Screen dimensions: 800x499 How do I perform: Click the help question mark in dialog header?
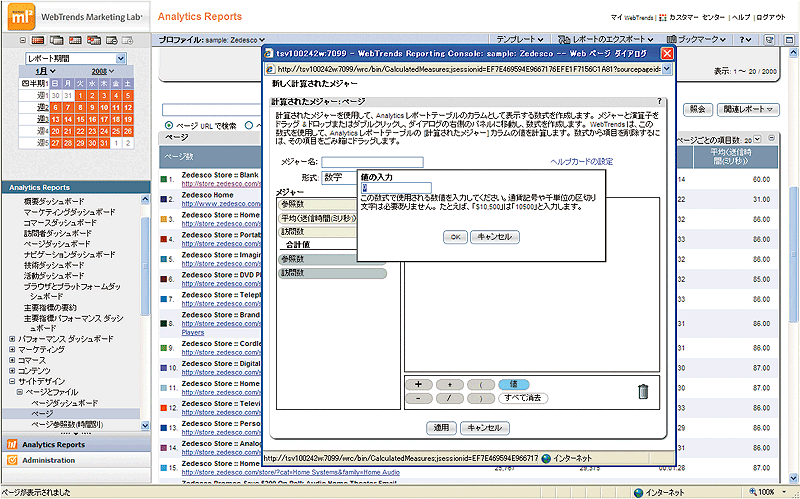tap(659, 102)
